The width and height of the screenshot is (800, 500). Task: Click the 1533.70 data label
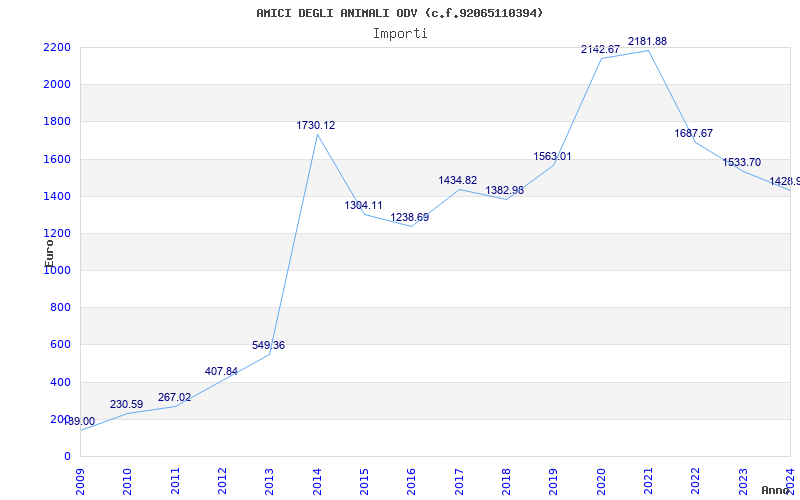click(x=741, y=162)
